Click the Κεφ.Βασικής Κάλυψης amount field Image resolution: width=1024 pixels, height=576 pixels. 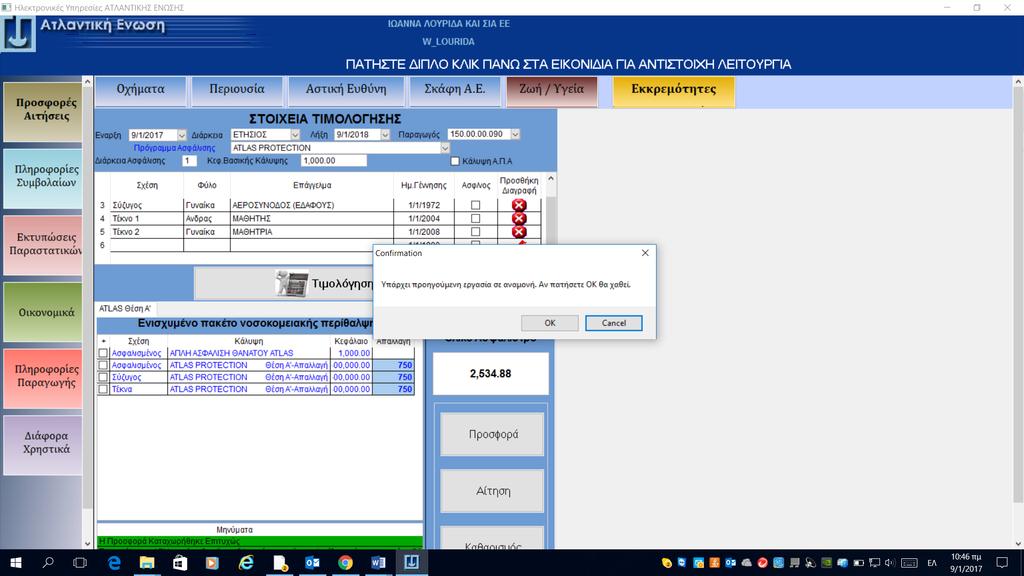click(x=333, y=161)
